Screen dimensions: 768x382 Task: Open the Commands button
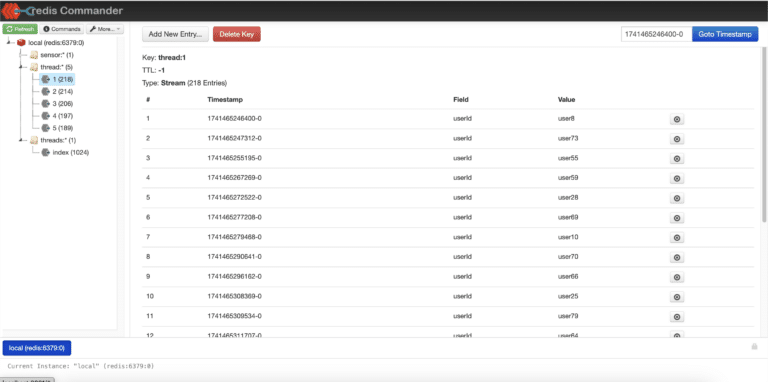(62, 29)
